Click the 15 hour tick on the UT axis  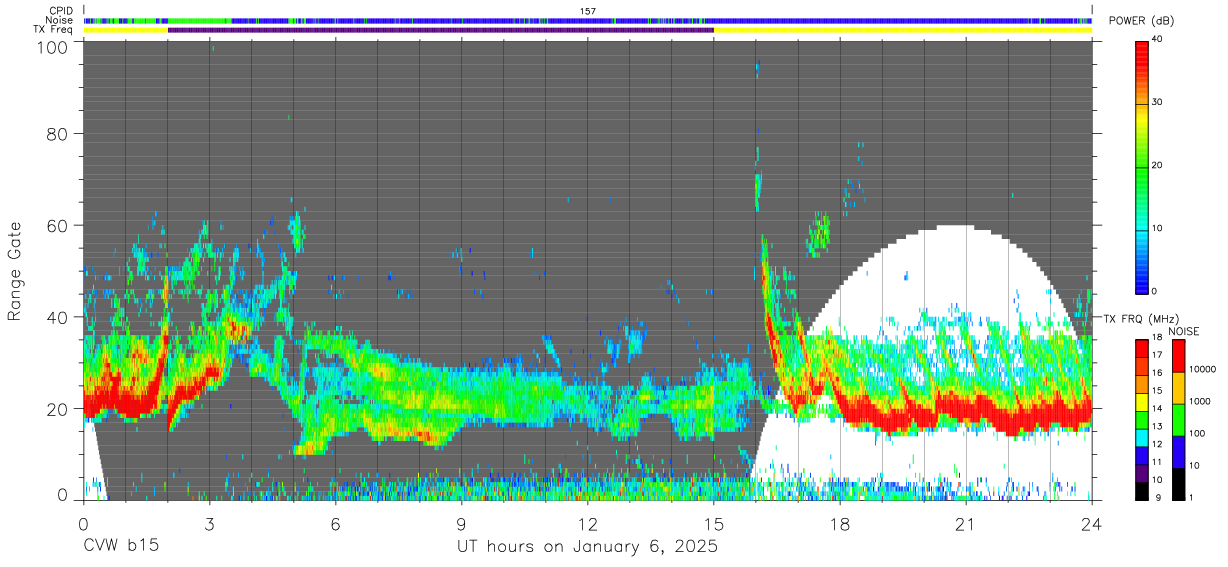(x=714, y=523)
